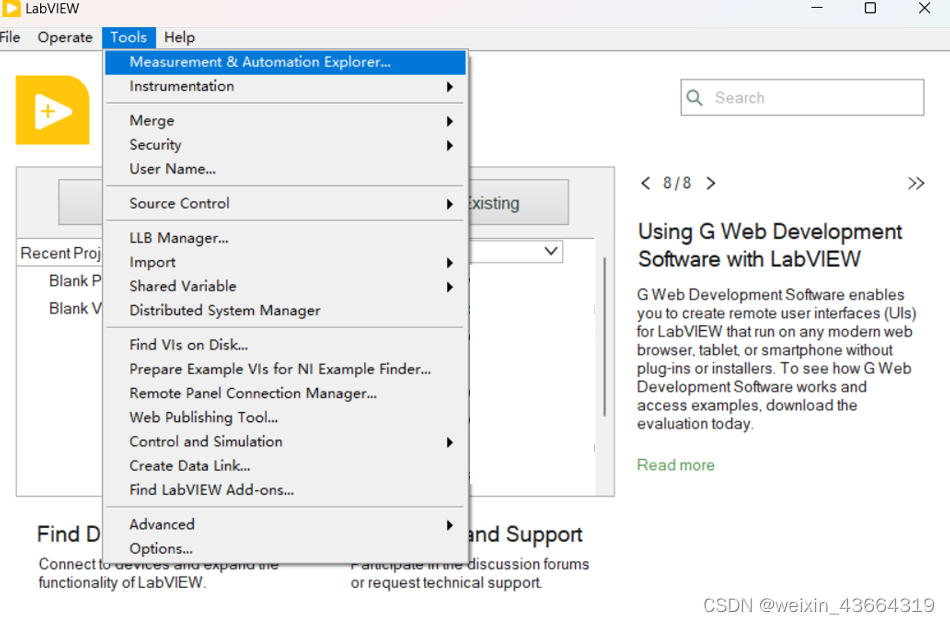Minimize the LabVIEW window
Image resolution: width=950 pixels, height=624 pixels.
817,8
